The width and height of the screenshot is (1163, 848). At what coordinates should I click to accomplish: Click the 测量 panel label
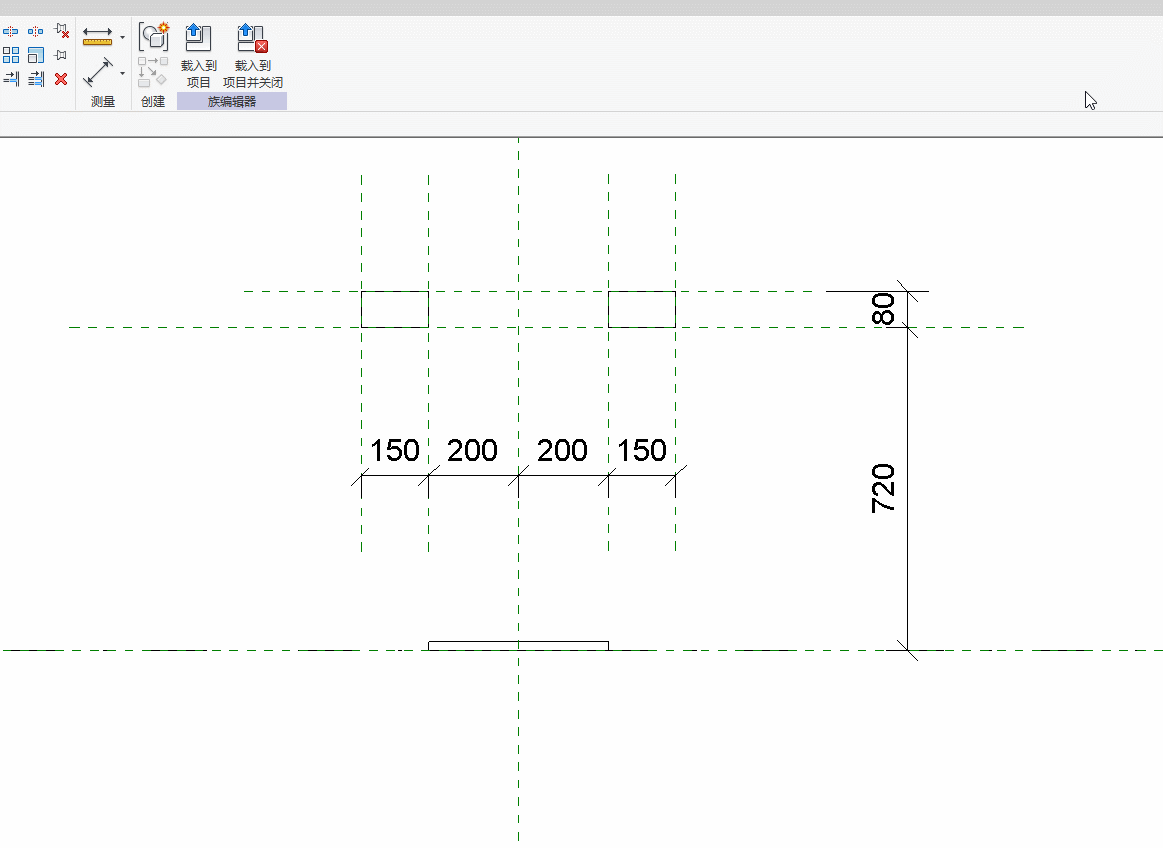(103, 102)
